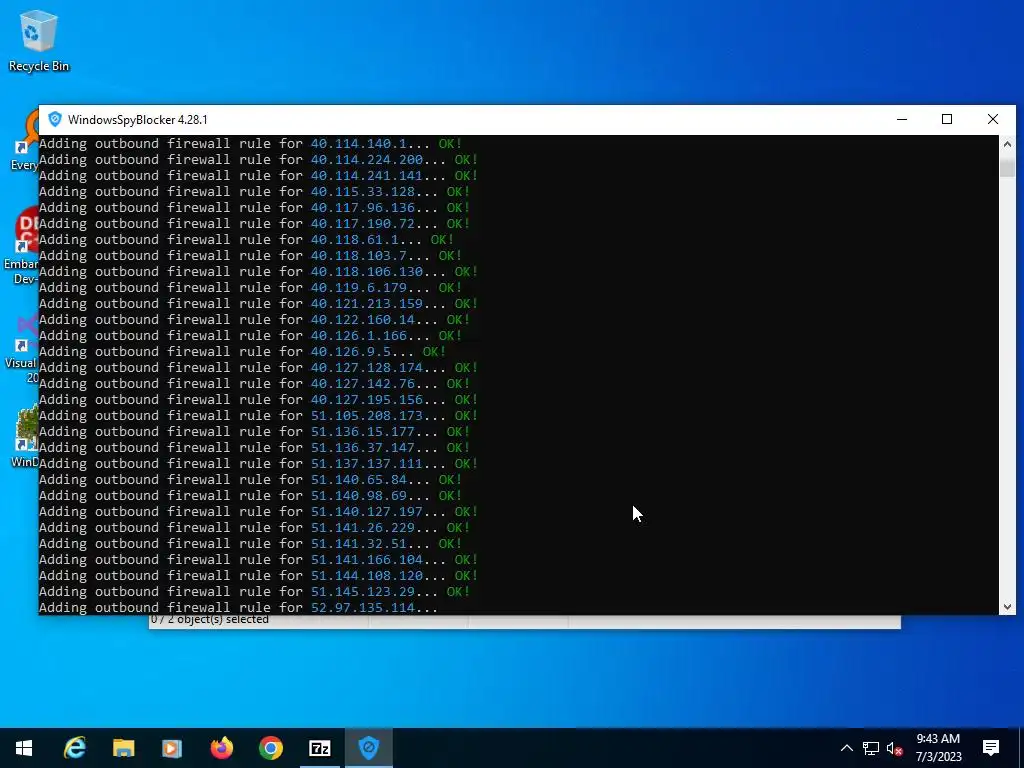This screenshot has height=768, width=1024.
Task: Click OK! after 51.144.108.120
Action: tap(466, 575)
